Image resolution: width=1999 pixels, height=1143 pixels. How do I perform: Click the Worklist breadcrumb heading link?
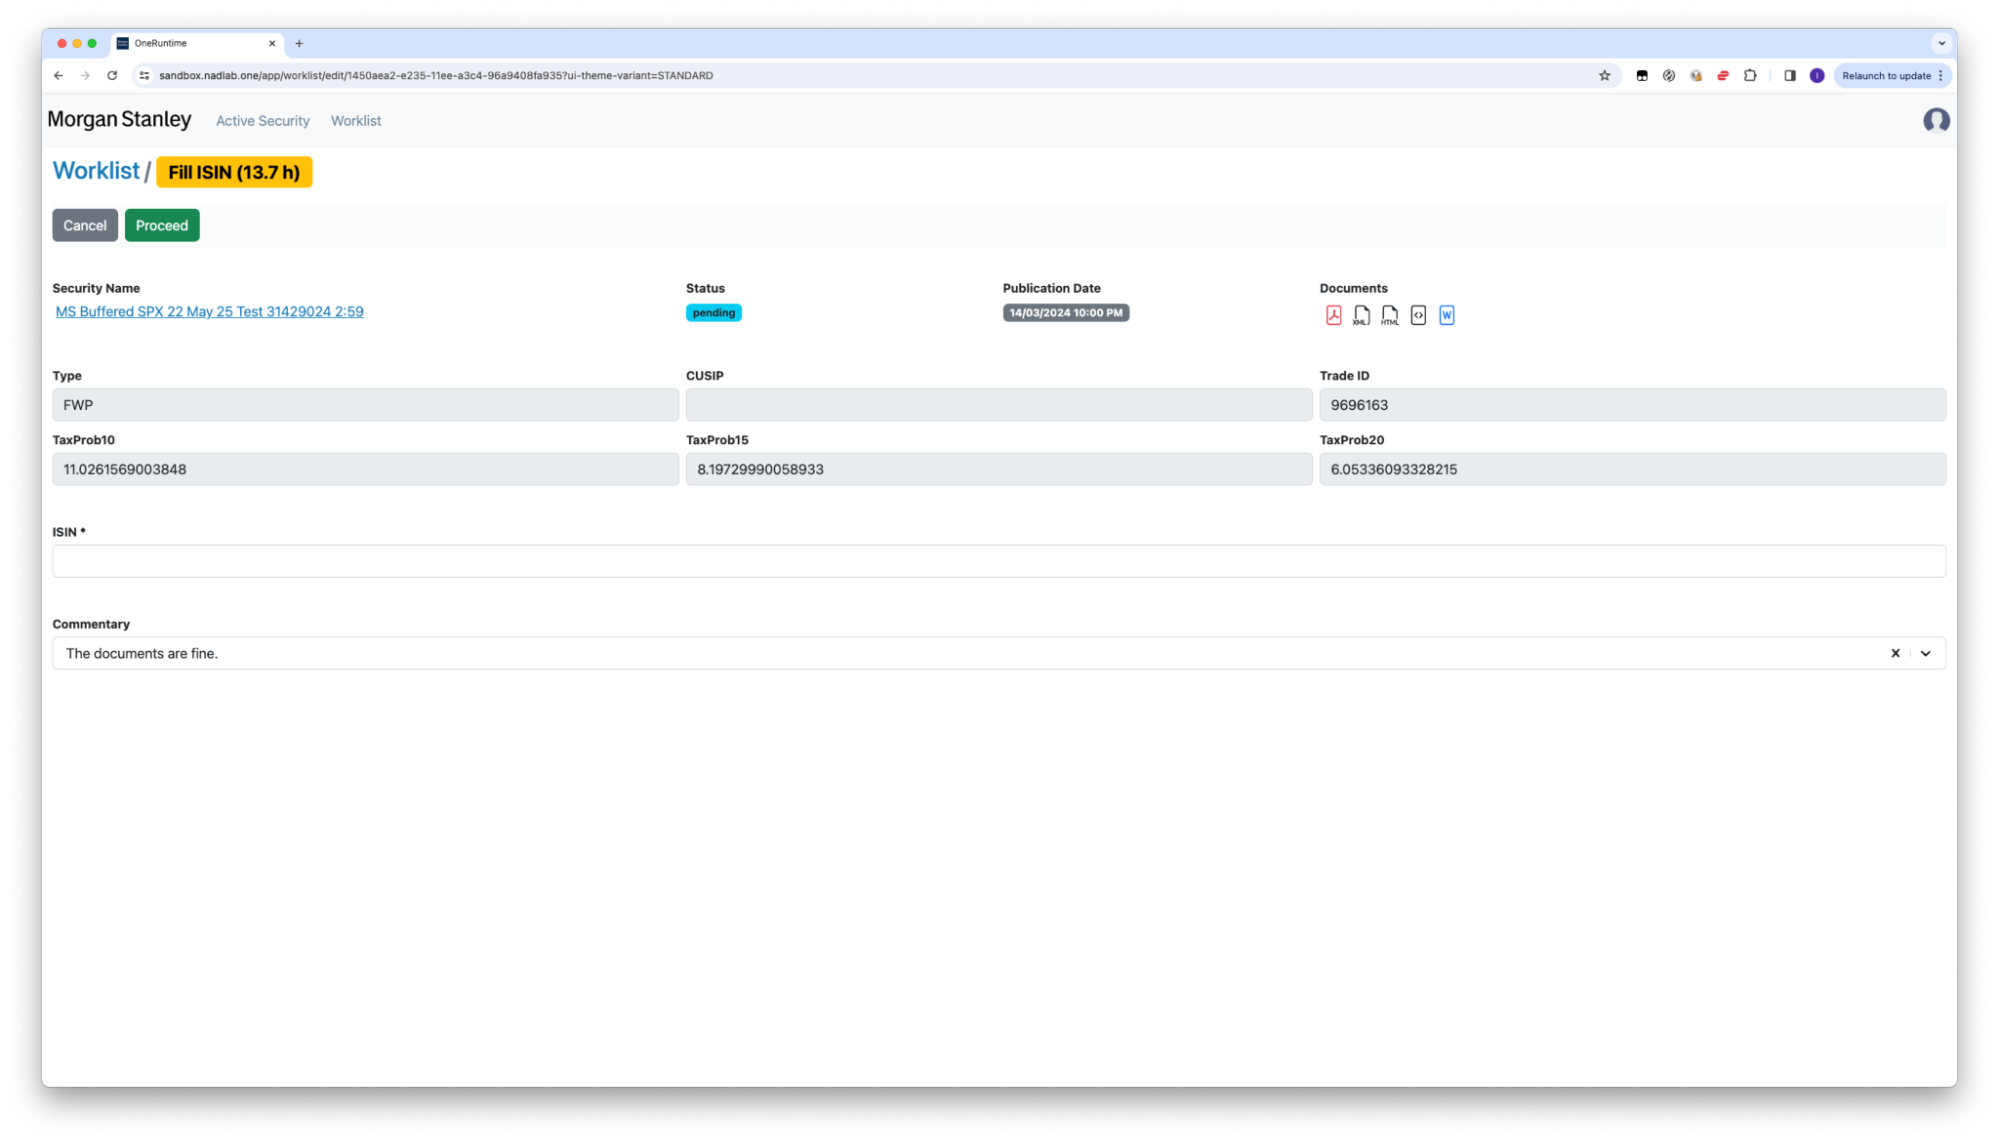click(x=96, y=171)
